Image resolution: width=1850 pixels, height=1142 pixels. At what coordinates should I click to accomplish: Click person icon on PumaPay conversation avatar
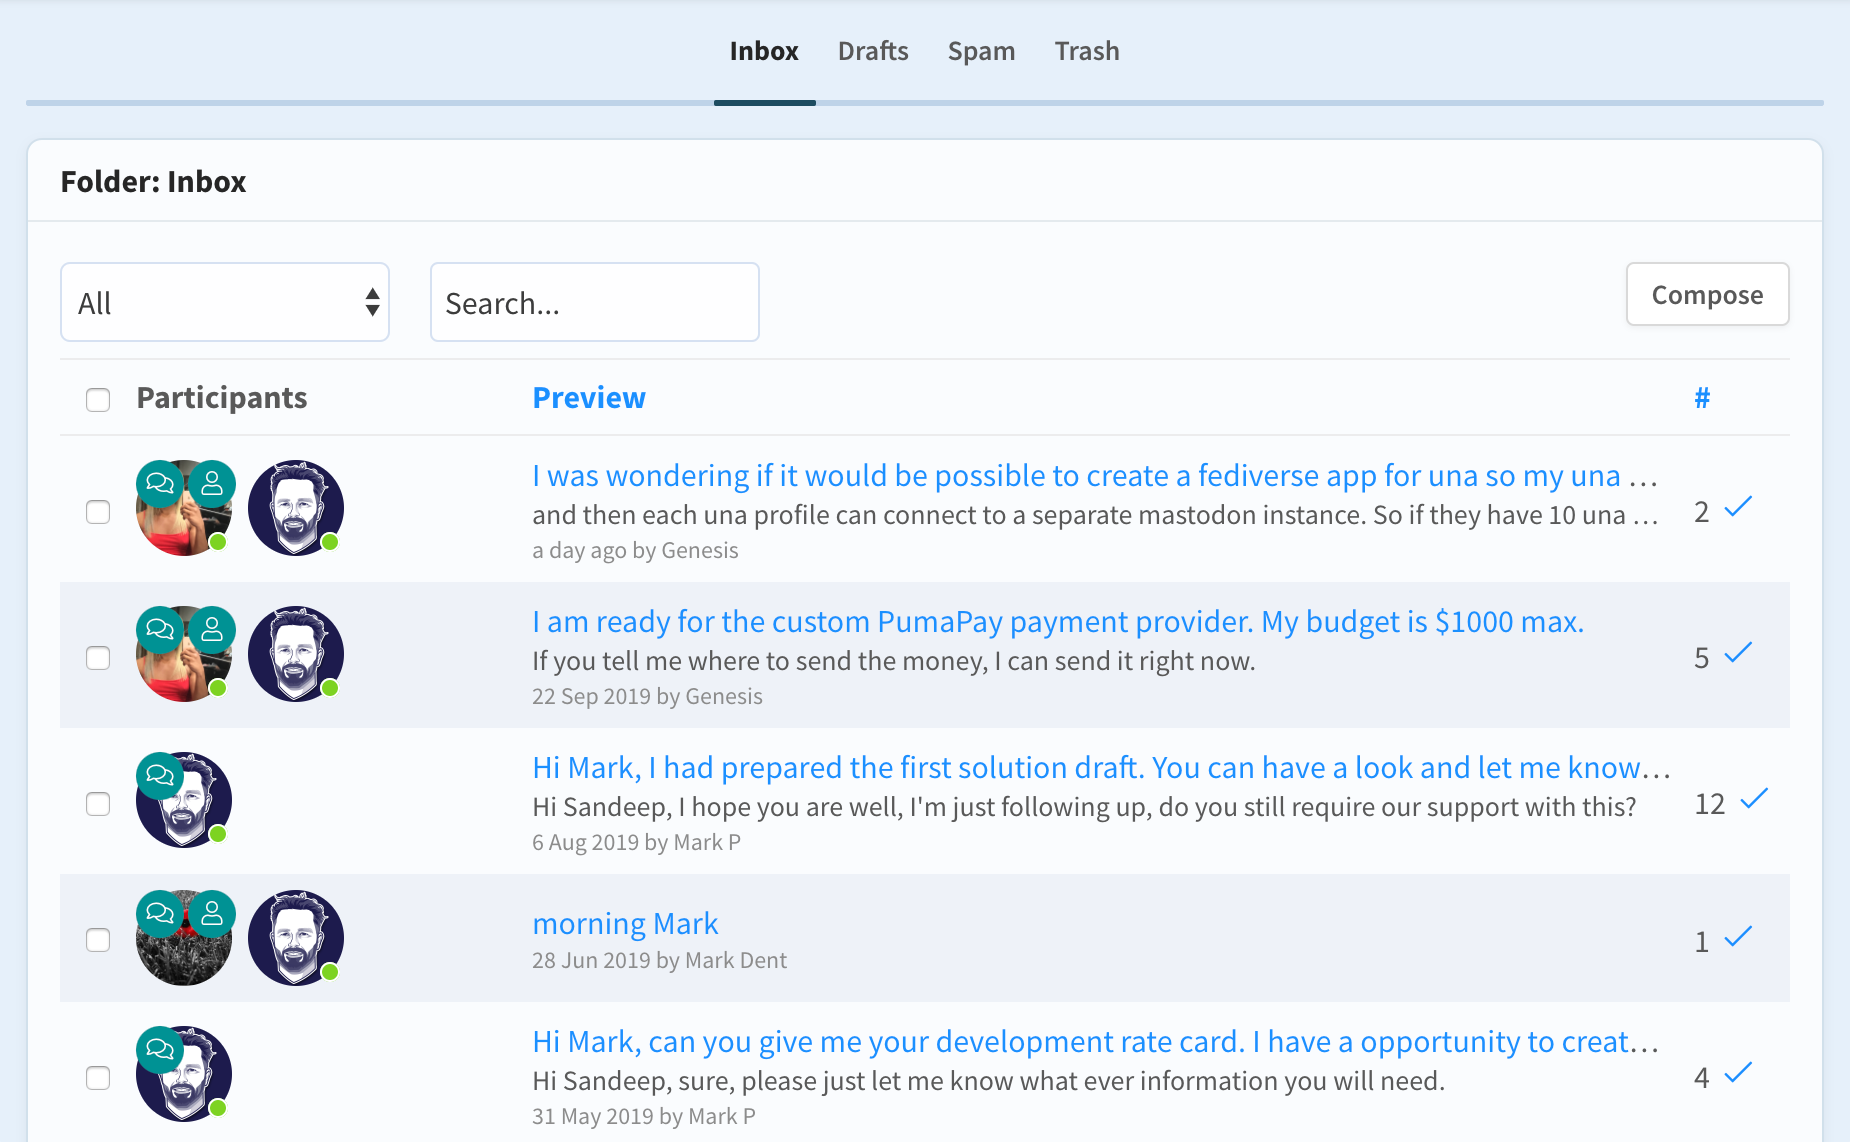click(x=212, y=630)
